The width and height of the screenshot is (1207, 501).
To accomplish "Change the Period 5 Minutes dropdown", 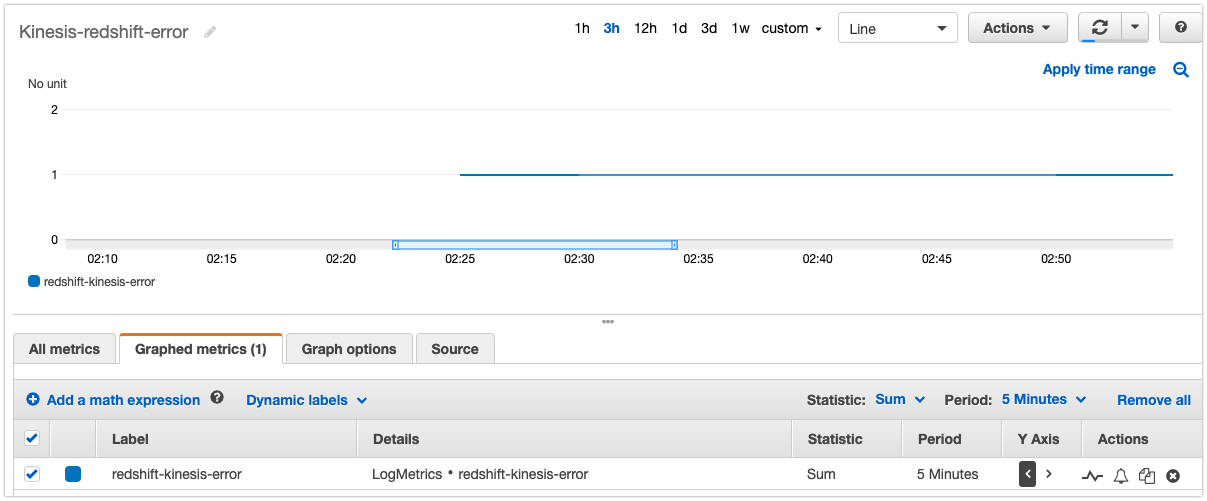I will coord(1044,399).
